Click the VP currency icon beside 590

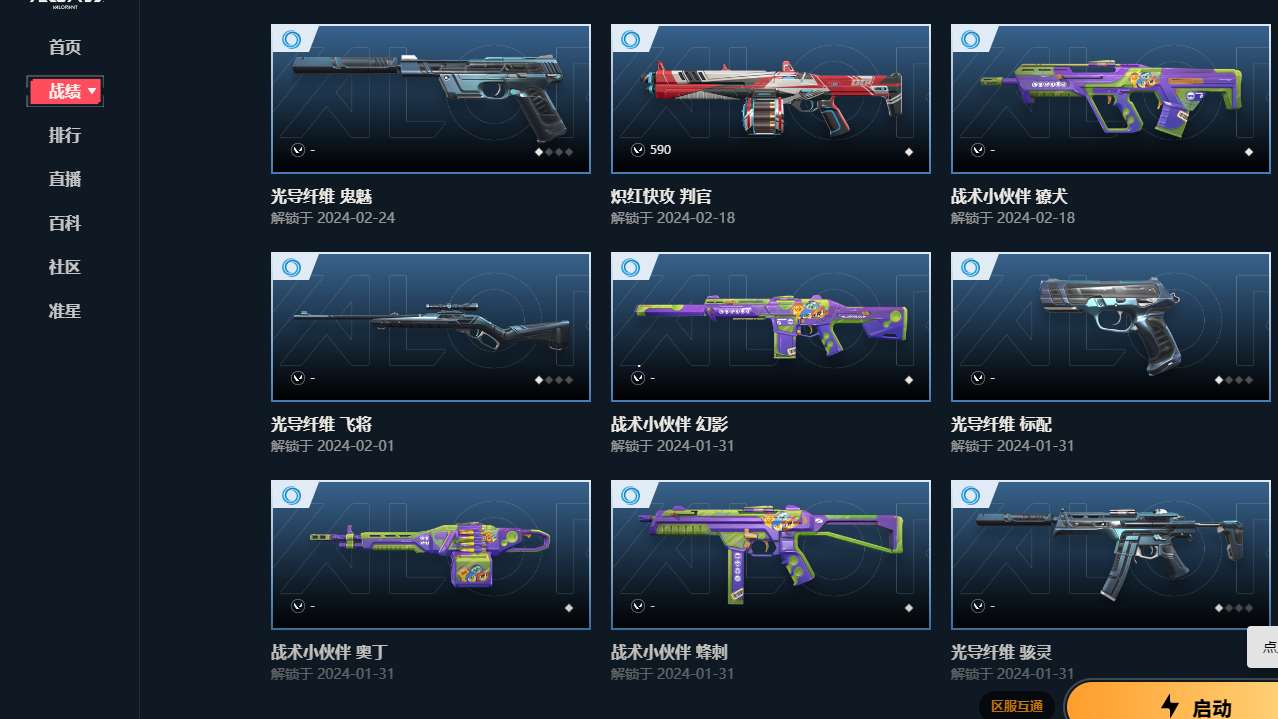point(638,150)
